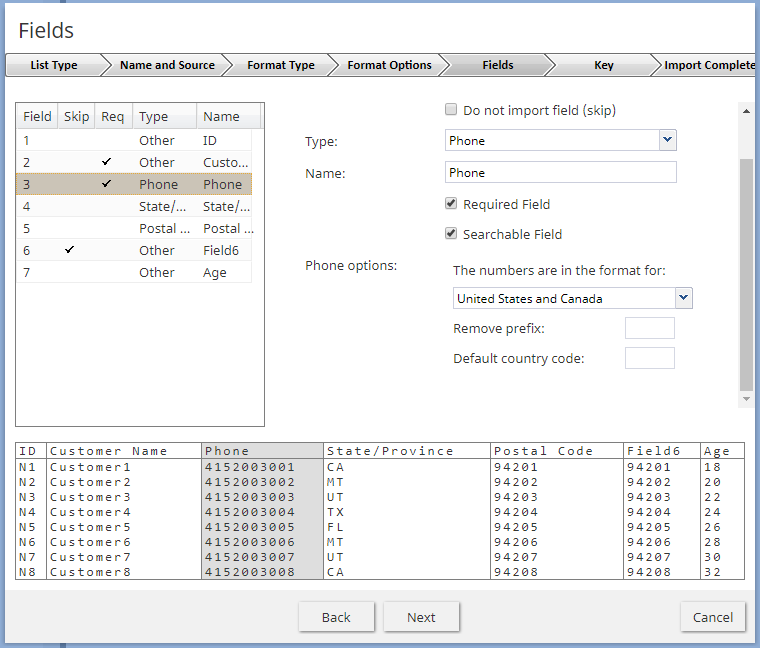Open the Format Type step
Screen dimensions: 760x648
point(281,65)
